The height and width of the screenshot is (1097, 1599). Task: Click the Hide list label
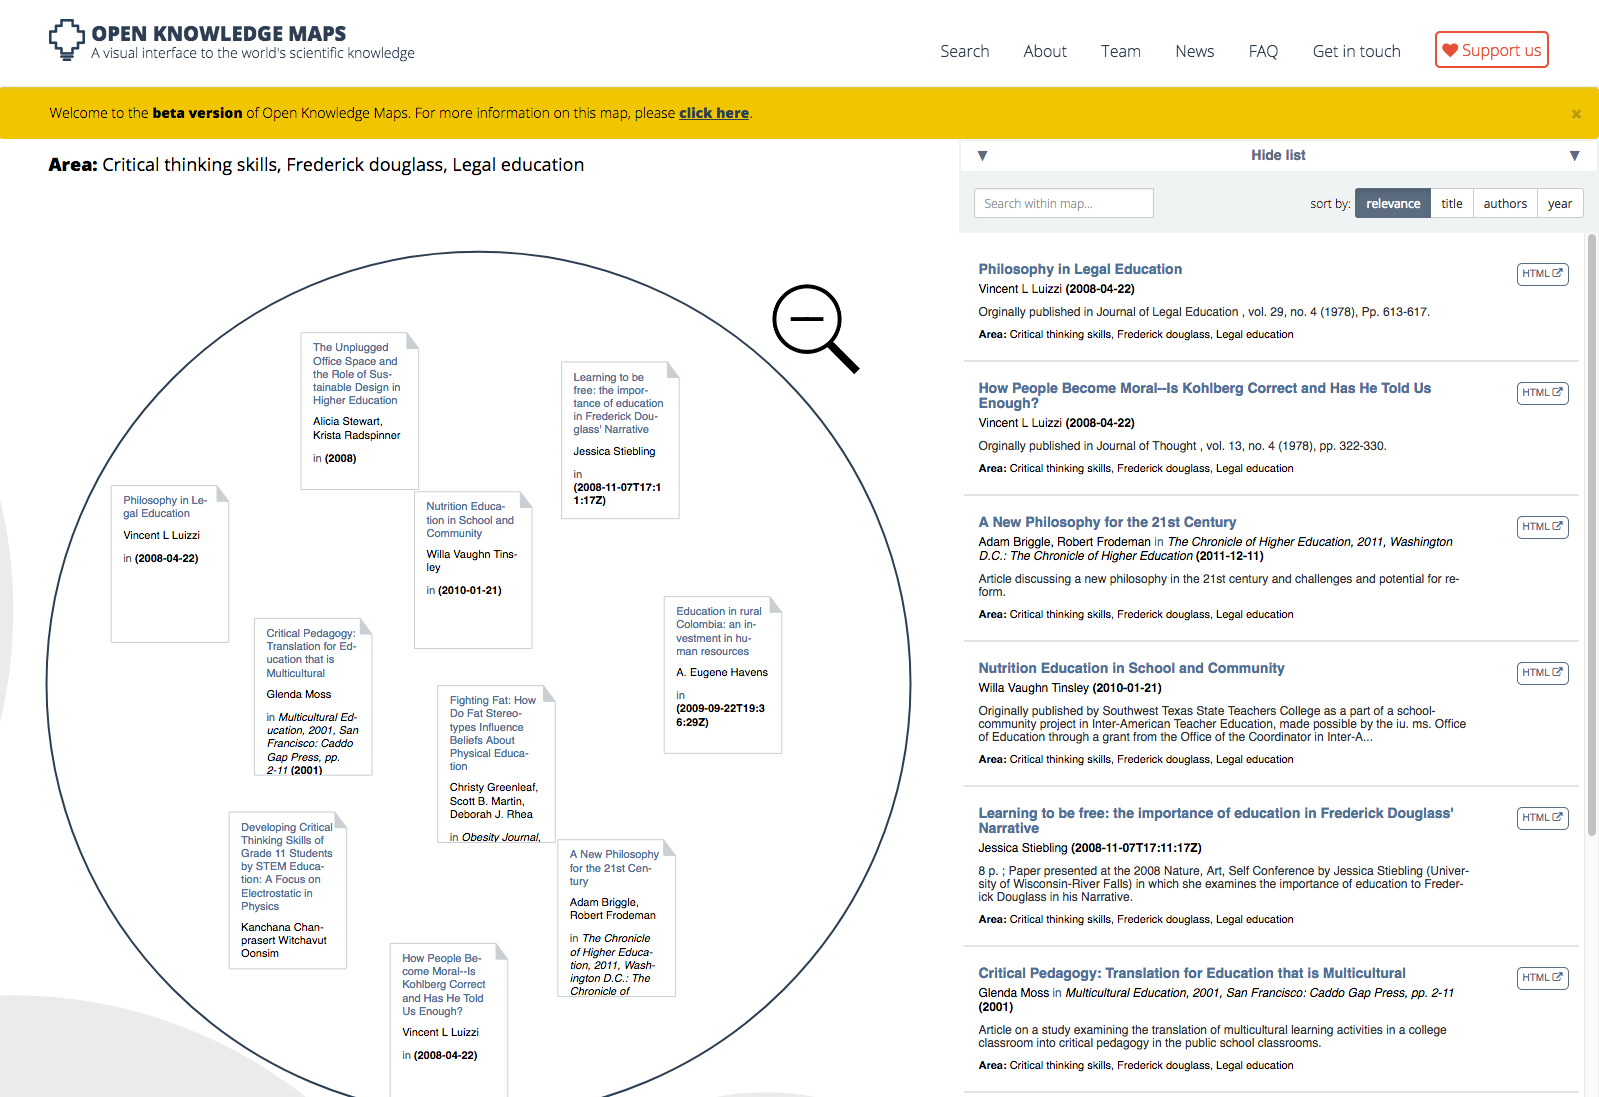[1278, 155]
